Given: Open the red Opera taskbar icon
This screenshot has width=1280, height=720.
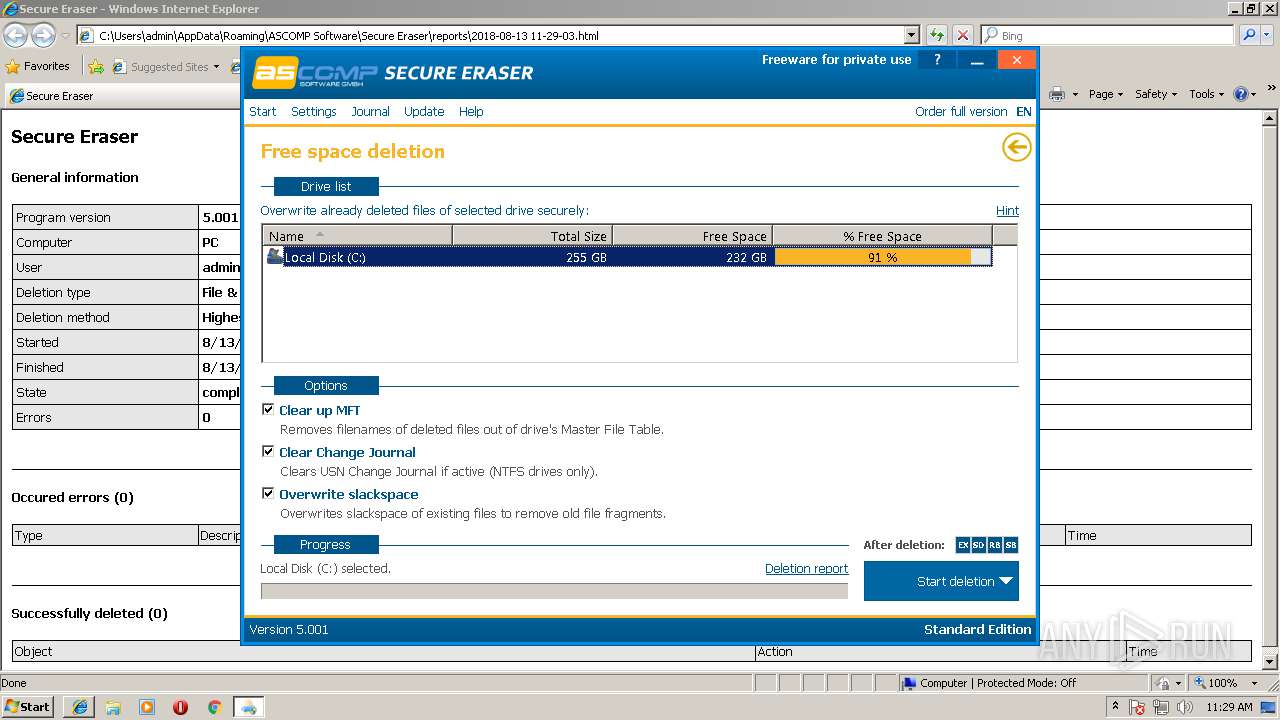Looking at the screenshot, I should [x=180, y=707].
